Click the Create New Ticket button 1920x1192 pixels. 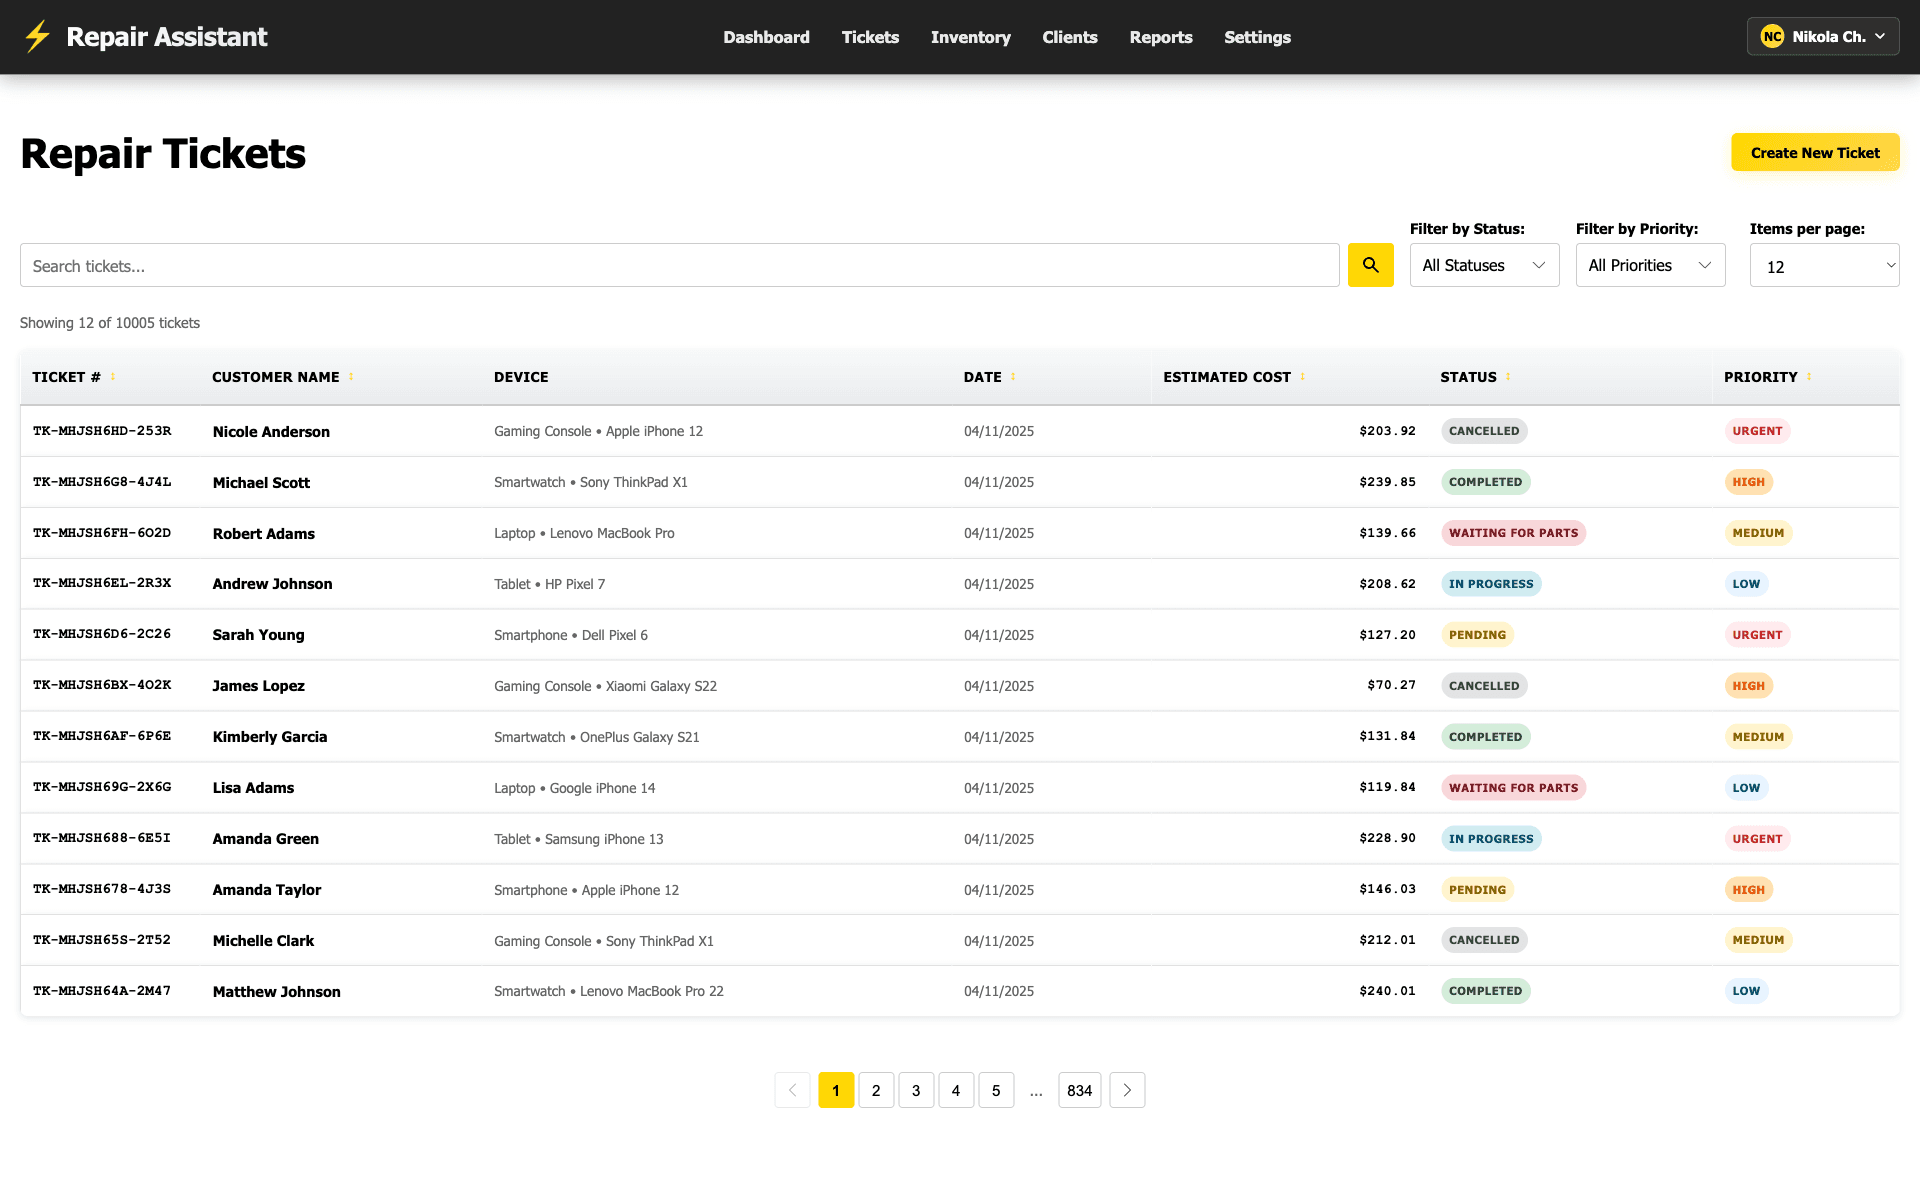point(1815,152)
